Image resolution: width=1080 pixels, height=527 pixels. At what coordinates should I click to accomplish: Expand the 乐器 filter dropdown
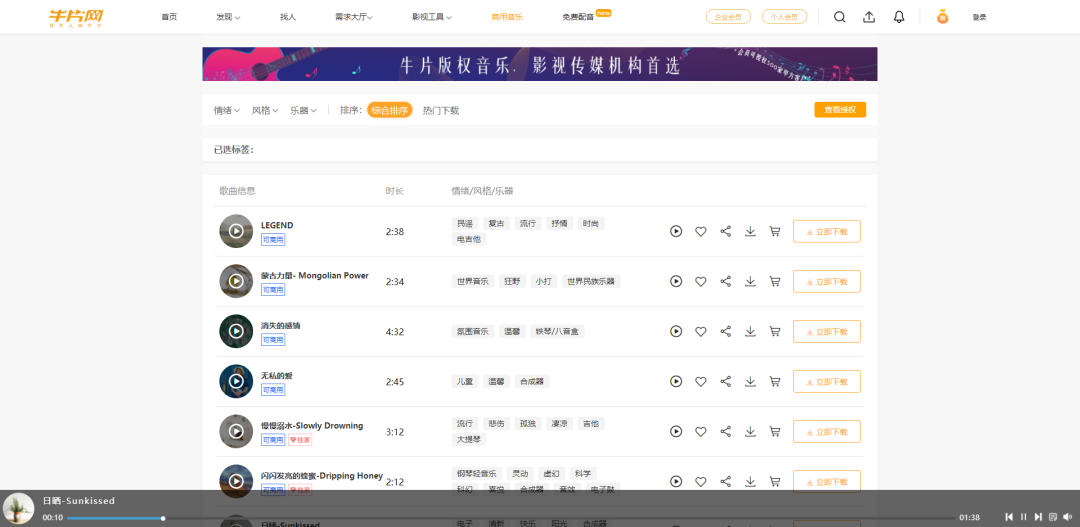pyautogui.click(x=303, y=110)
